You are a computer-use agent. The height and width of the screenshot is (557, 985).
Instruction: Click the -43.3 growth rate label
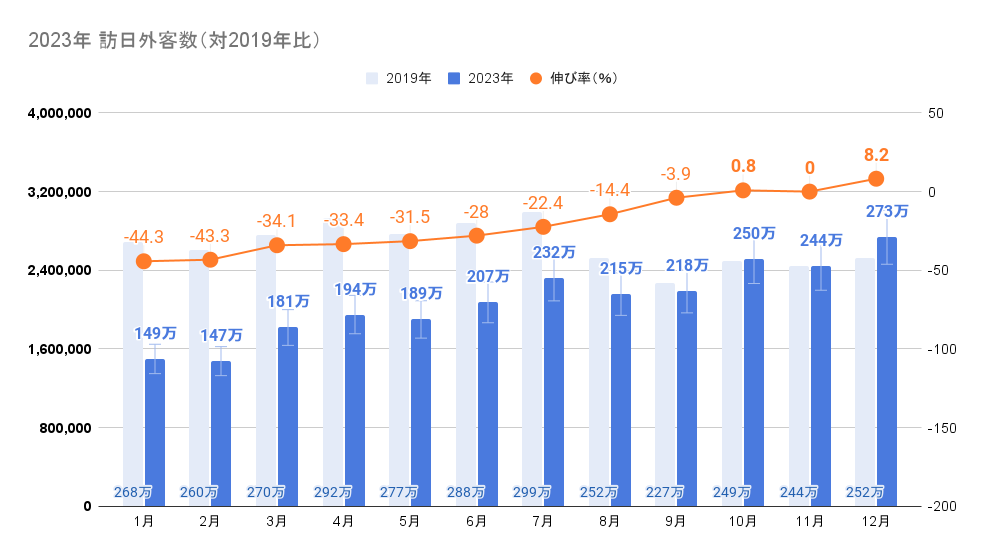coord(210,236)
